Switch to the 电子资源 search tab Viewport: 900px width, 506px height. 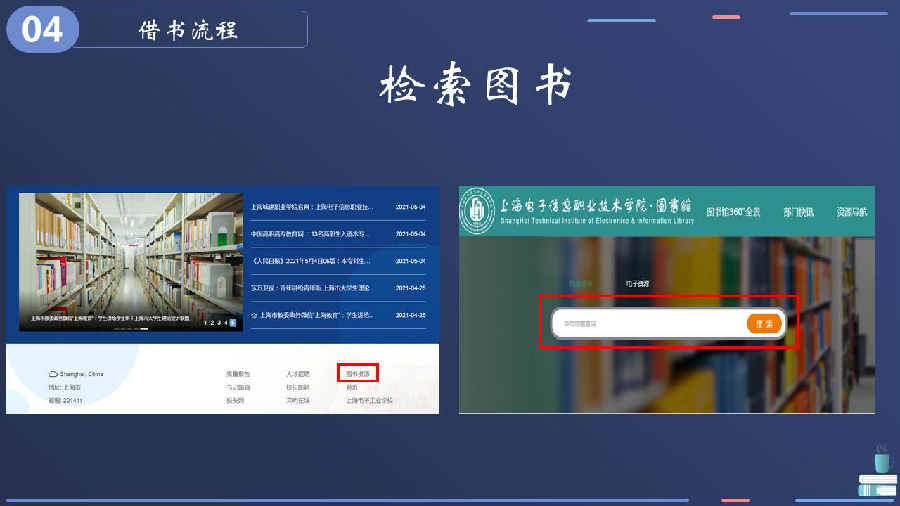(x=637, y=284)
